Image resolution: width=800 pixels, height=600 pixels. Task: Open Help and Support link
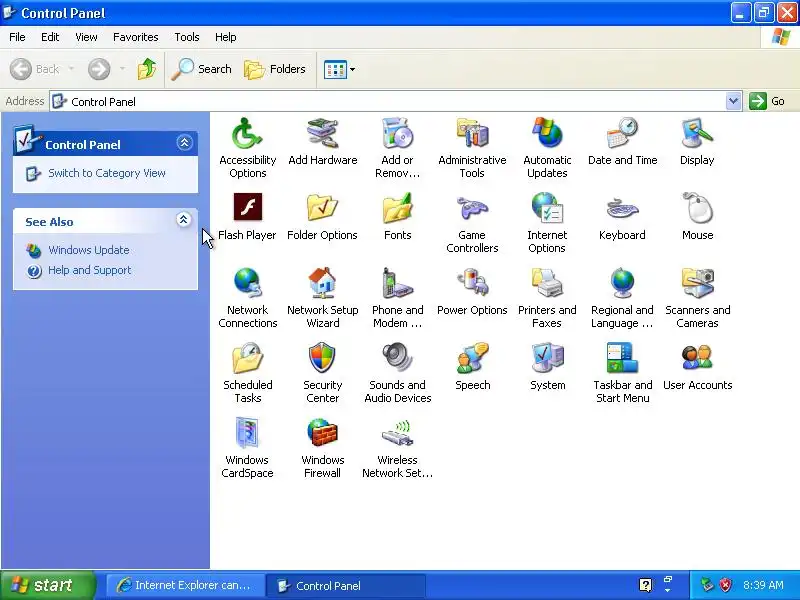(90, 270)
